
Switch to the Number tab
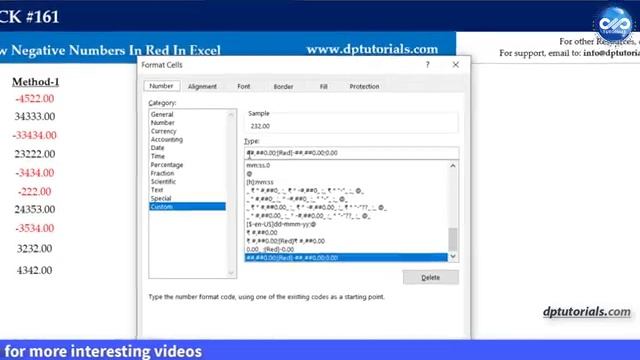pos(161,86)
